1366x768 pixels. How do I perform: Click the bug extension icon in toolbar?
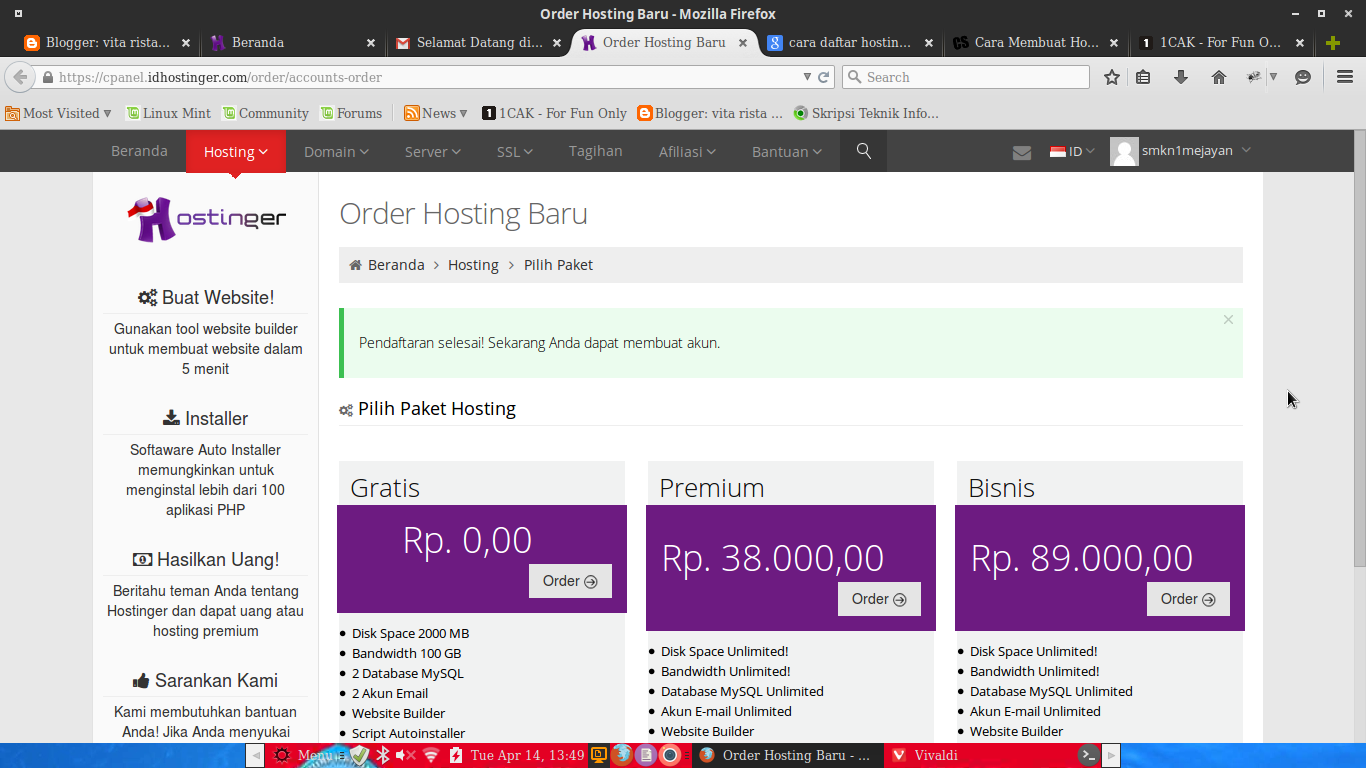(1254, 77)
